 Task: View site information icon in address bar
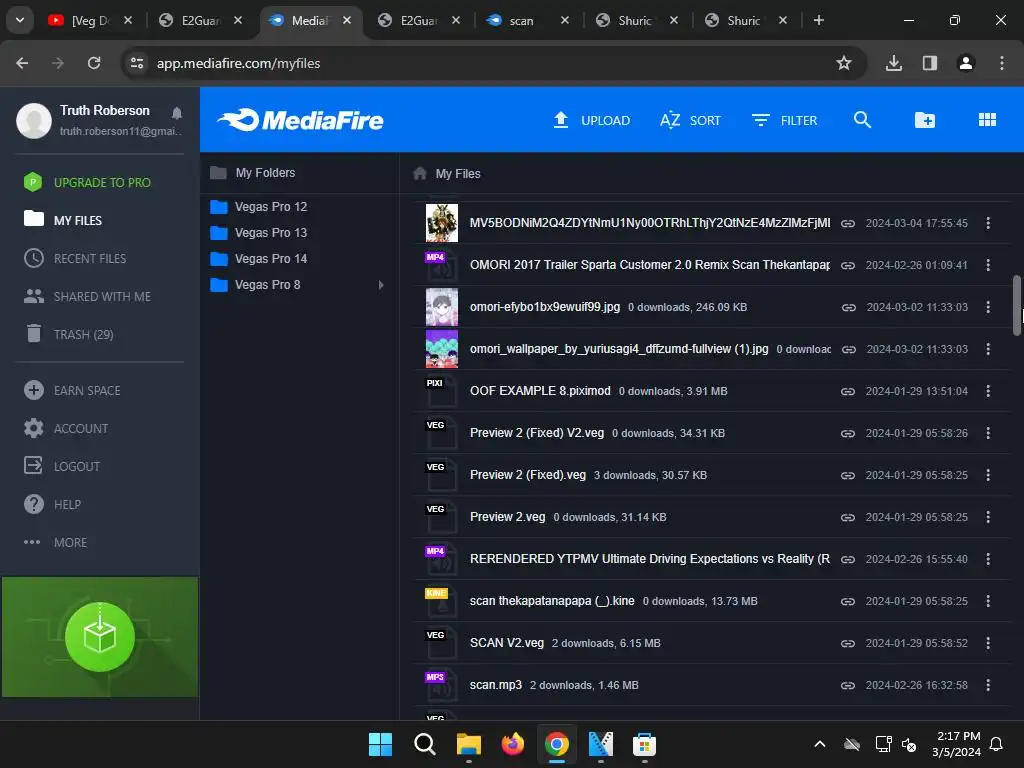[x=137, y=63]
